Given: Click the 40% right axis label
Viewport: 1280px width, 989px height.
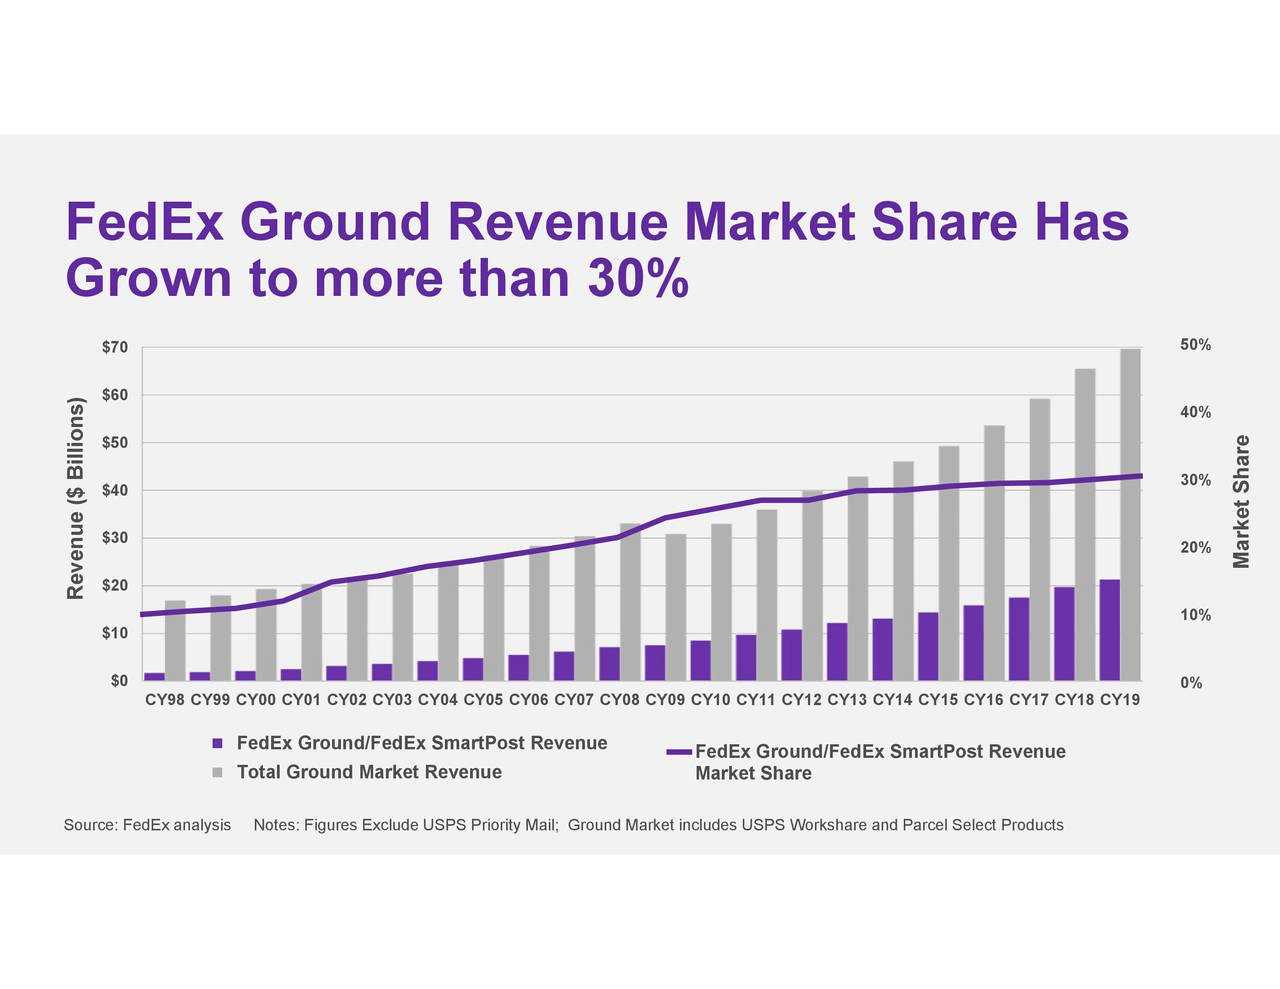Looking at the screenshot, I should click(1195, 412).
